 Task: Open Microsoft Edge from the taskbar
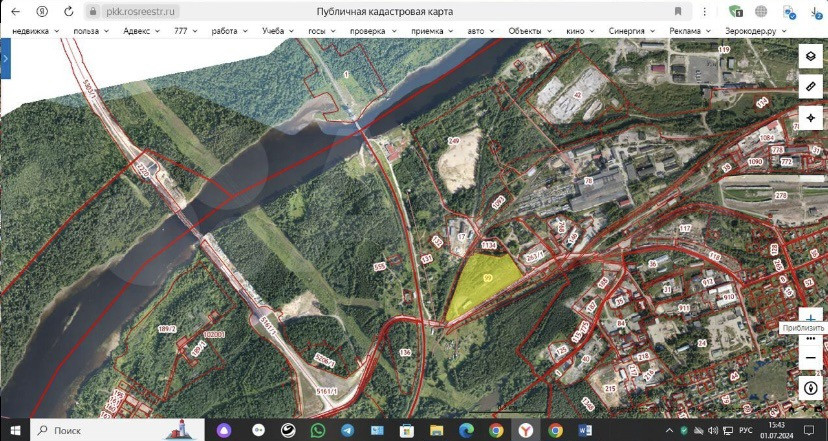tap(466, 430)
